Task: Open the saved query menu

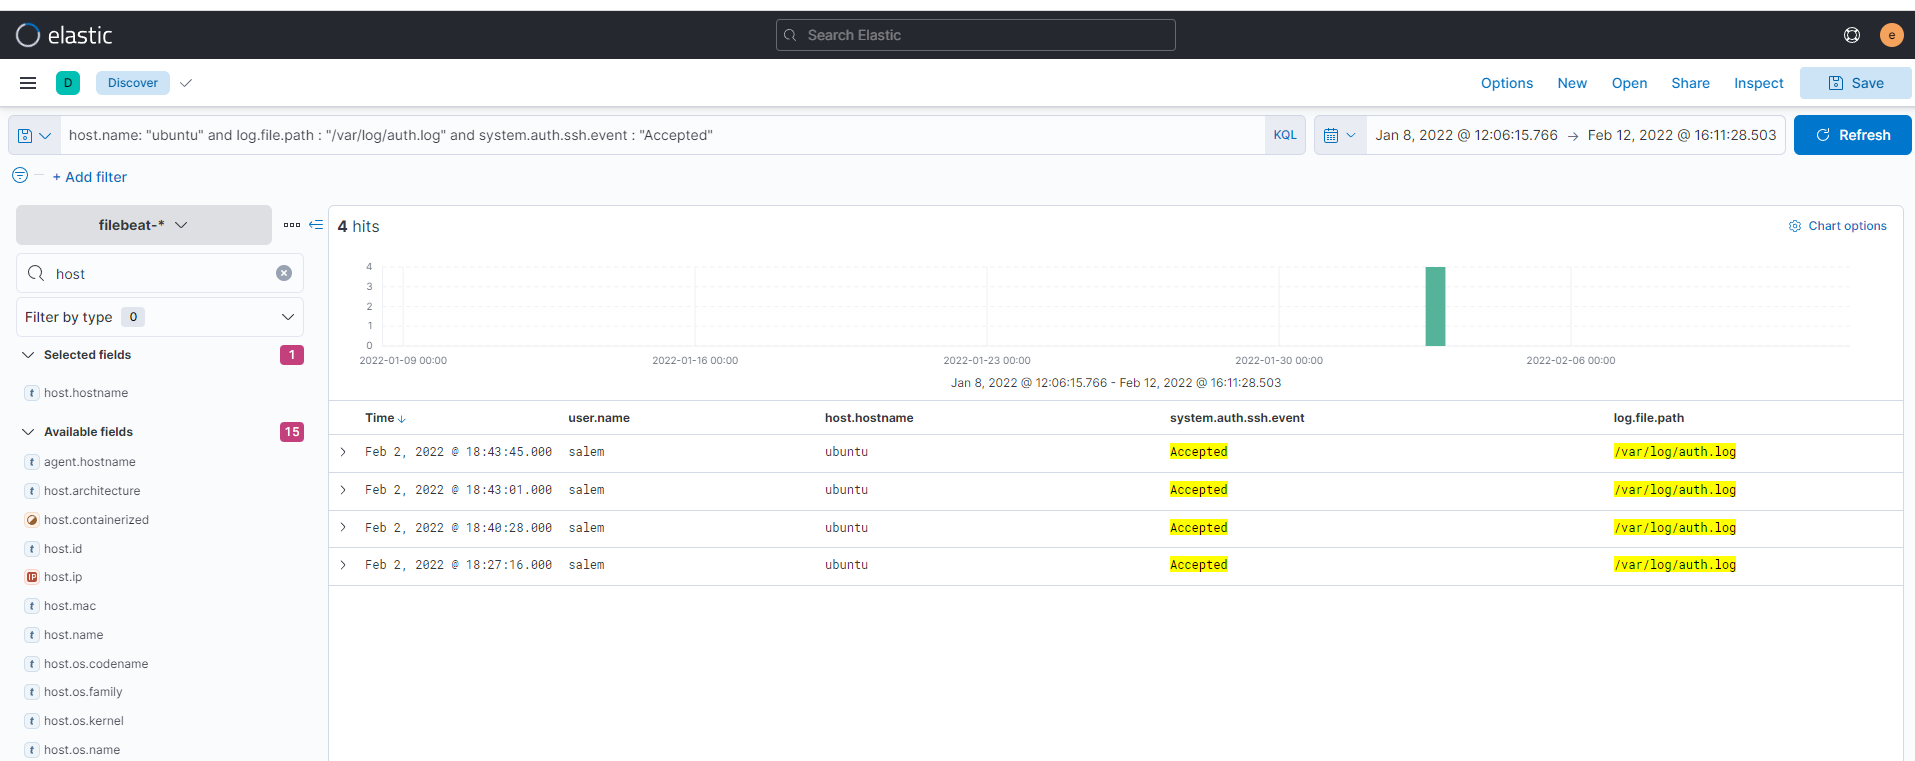Action: coord(34,135)
